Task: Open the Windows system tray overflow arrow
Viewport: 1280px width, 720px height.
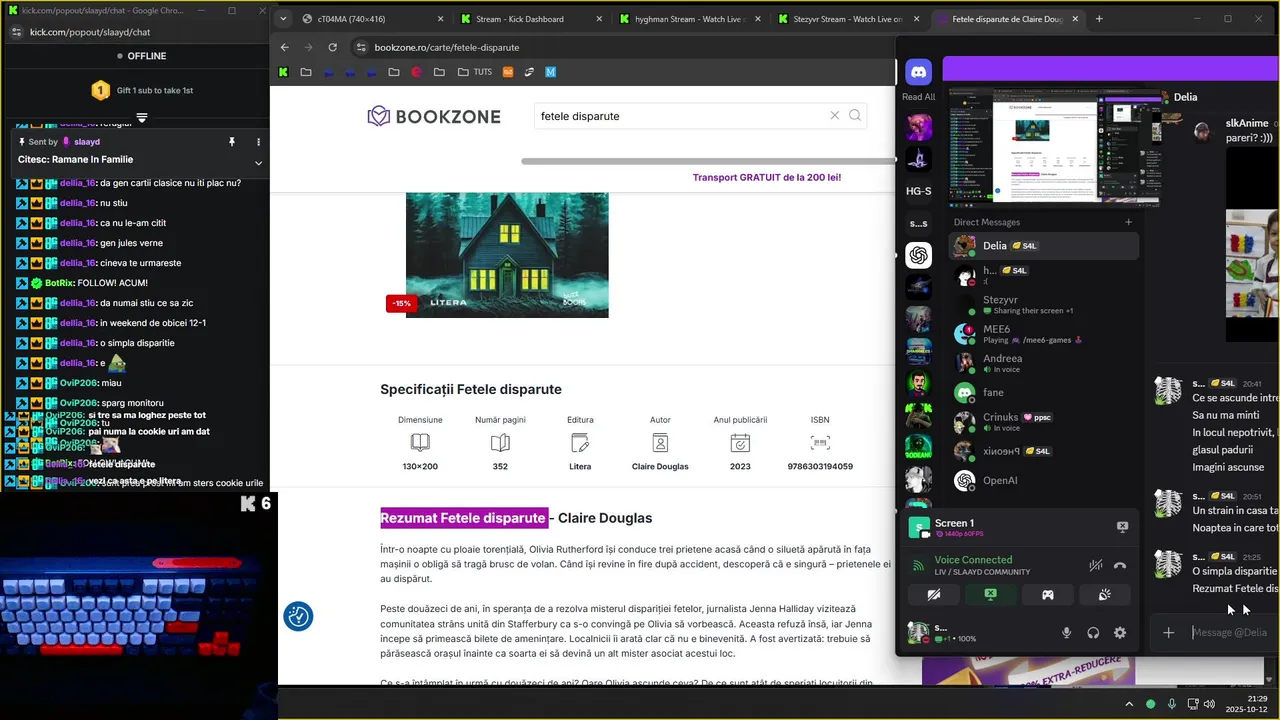Action: point(1130,704)
